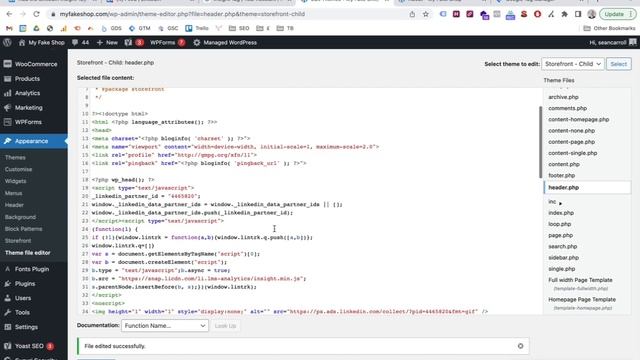Go to Widgets submenu
Image resolution: width=640 pixels, height=360 pixels.
pyautogui.click(x=16, y=181)
